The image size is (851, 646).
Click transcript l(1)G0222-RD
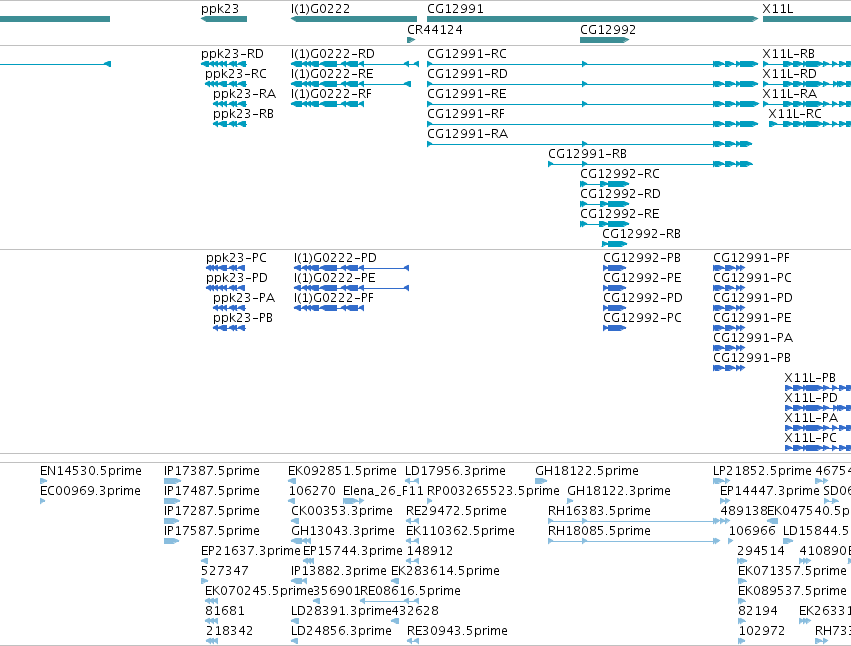[333, 54]
